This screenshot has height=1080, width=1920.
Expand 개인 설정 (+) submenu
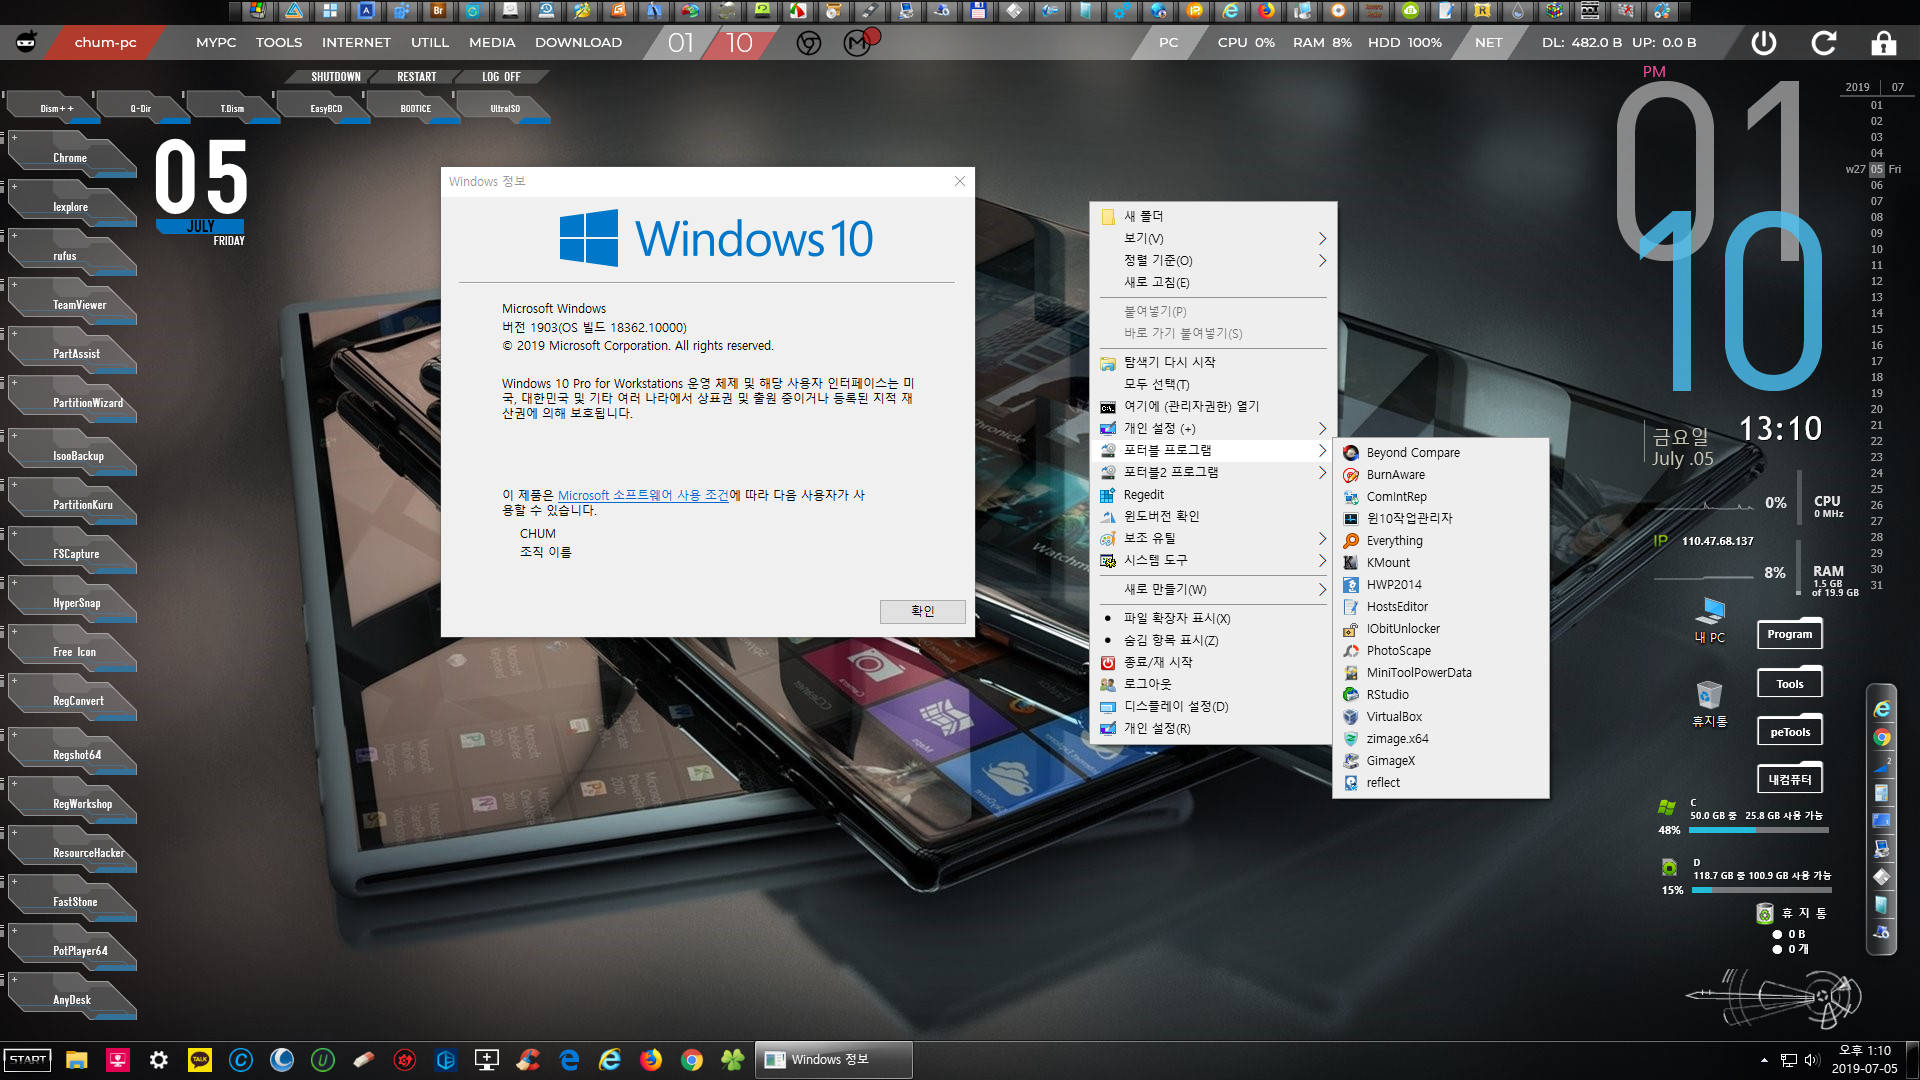(1213, 428)
